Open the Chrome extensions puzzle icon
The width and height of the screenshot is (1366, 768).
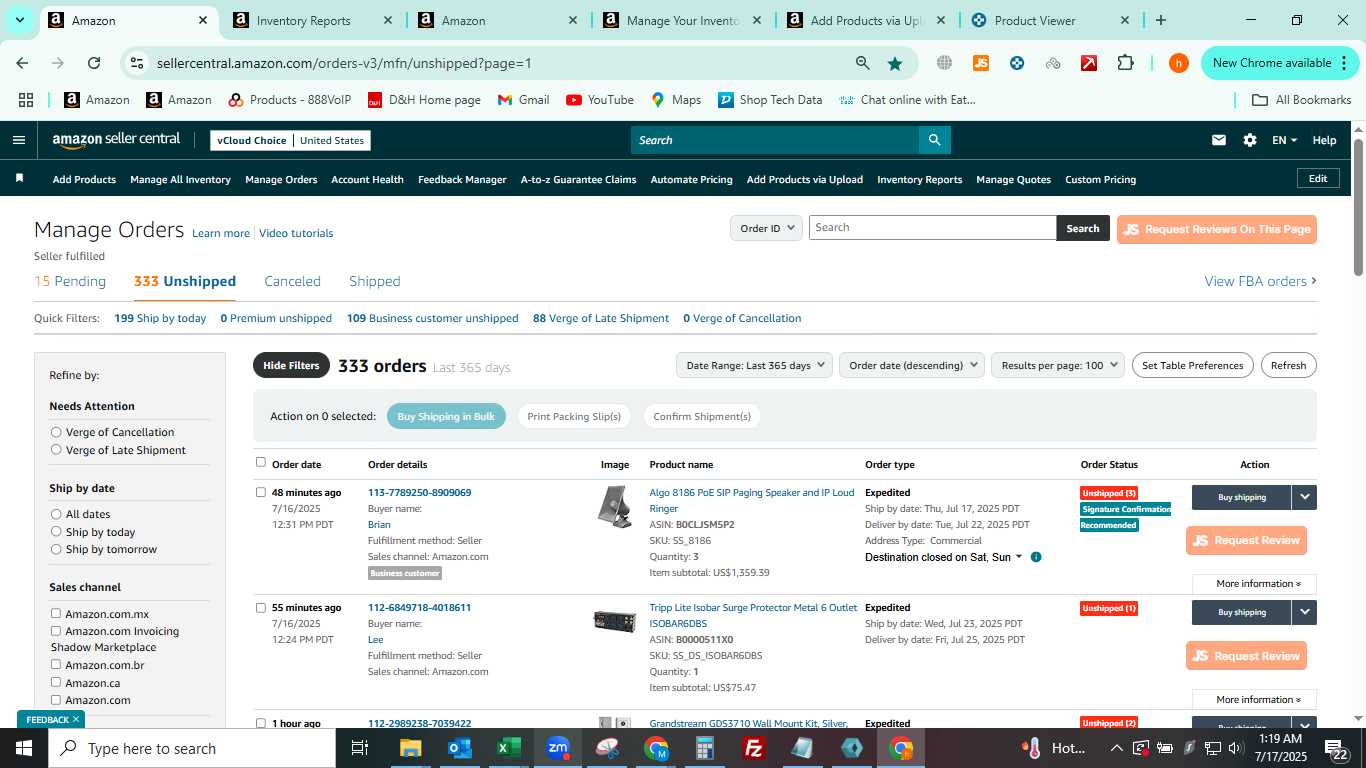pos(1125,63)
